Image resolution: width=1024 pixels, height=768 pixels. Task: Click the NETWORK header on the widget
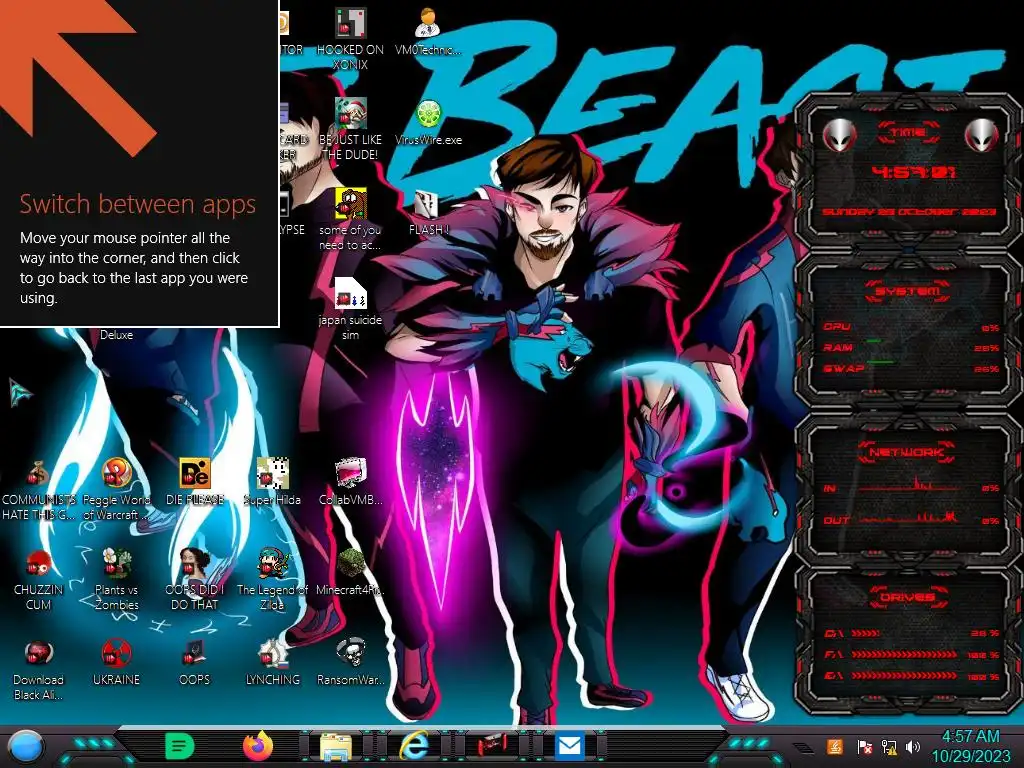(x=907, y=452)
